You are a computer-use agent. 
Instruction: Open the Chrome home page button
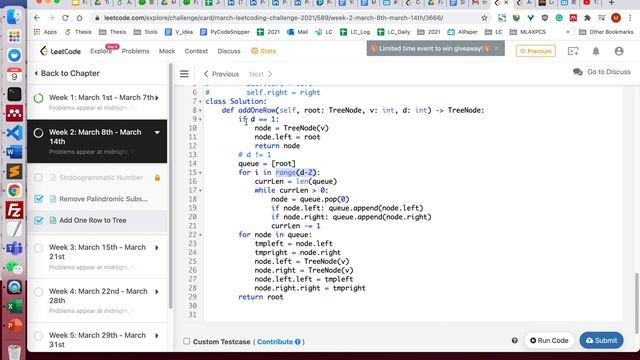tap(80, 18)
